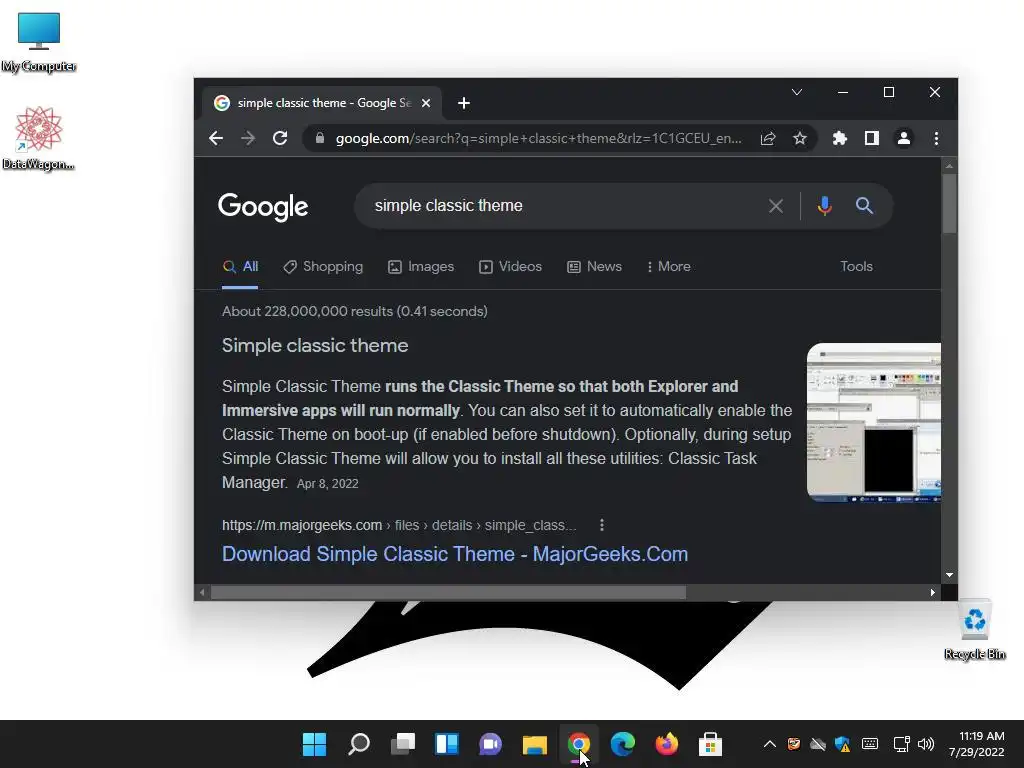Viewport: 1024px width, 768px height.
Task: Select the All results tab
Action: (240, 266)
